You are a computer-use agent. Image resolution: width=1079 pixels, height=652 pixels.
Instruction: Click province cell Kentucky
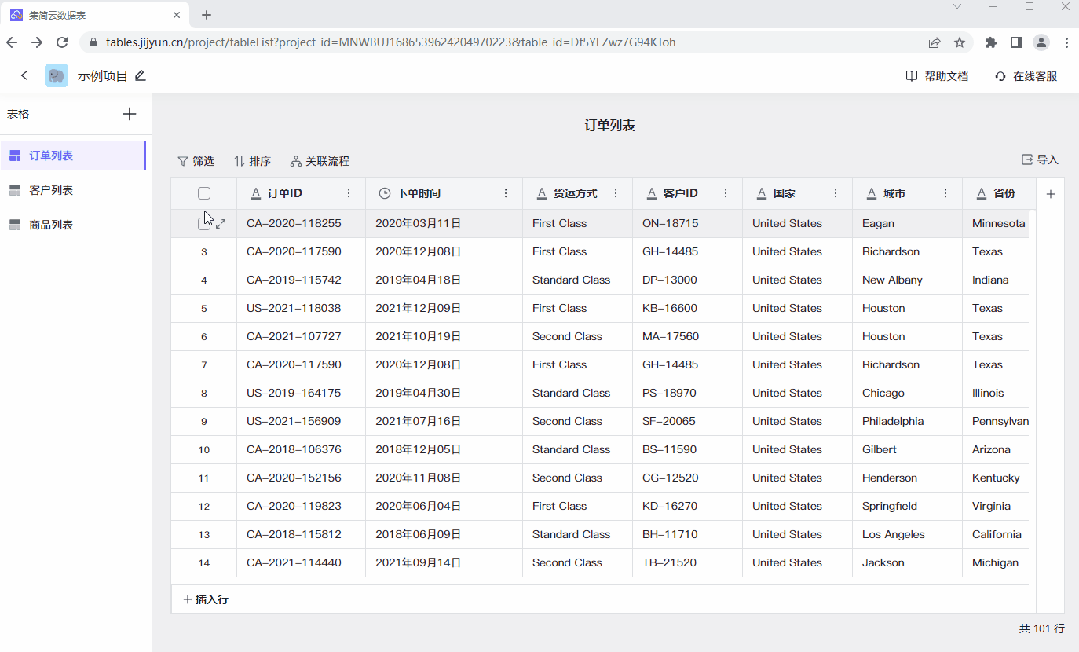[x=996, y=478]
